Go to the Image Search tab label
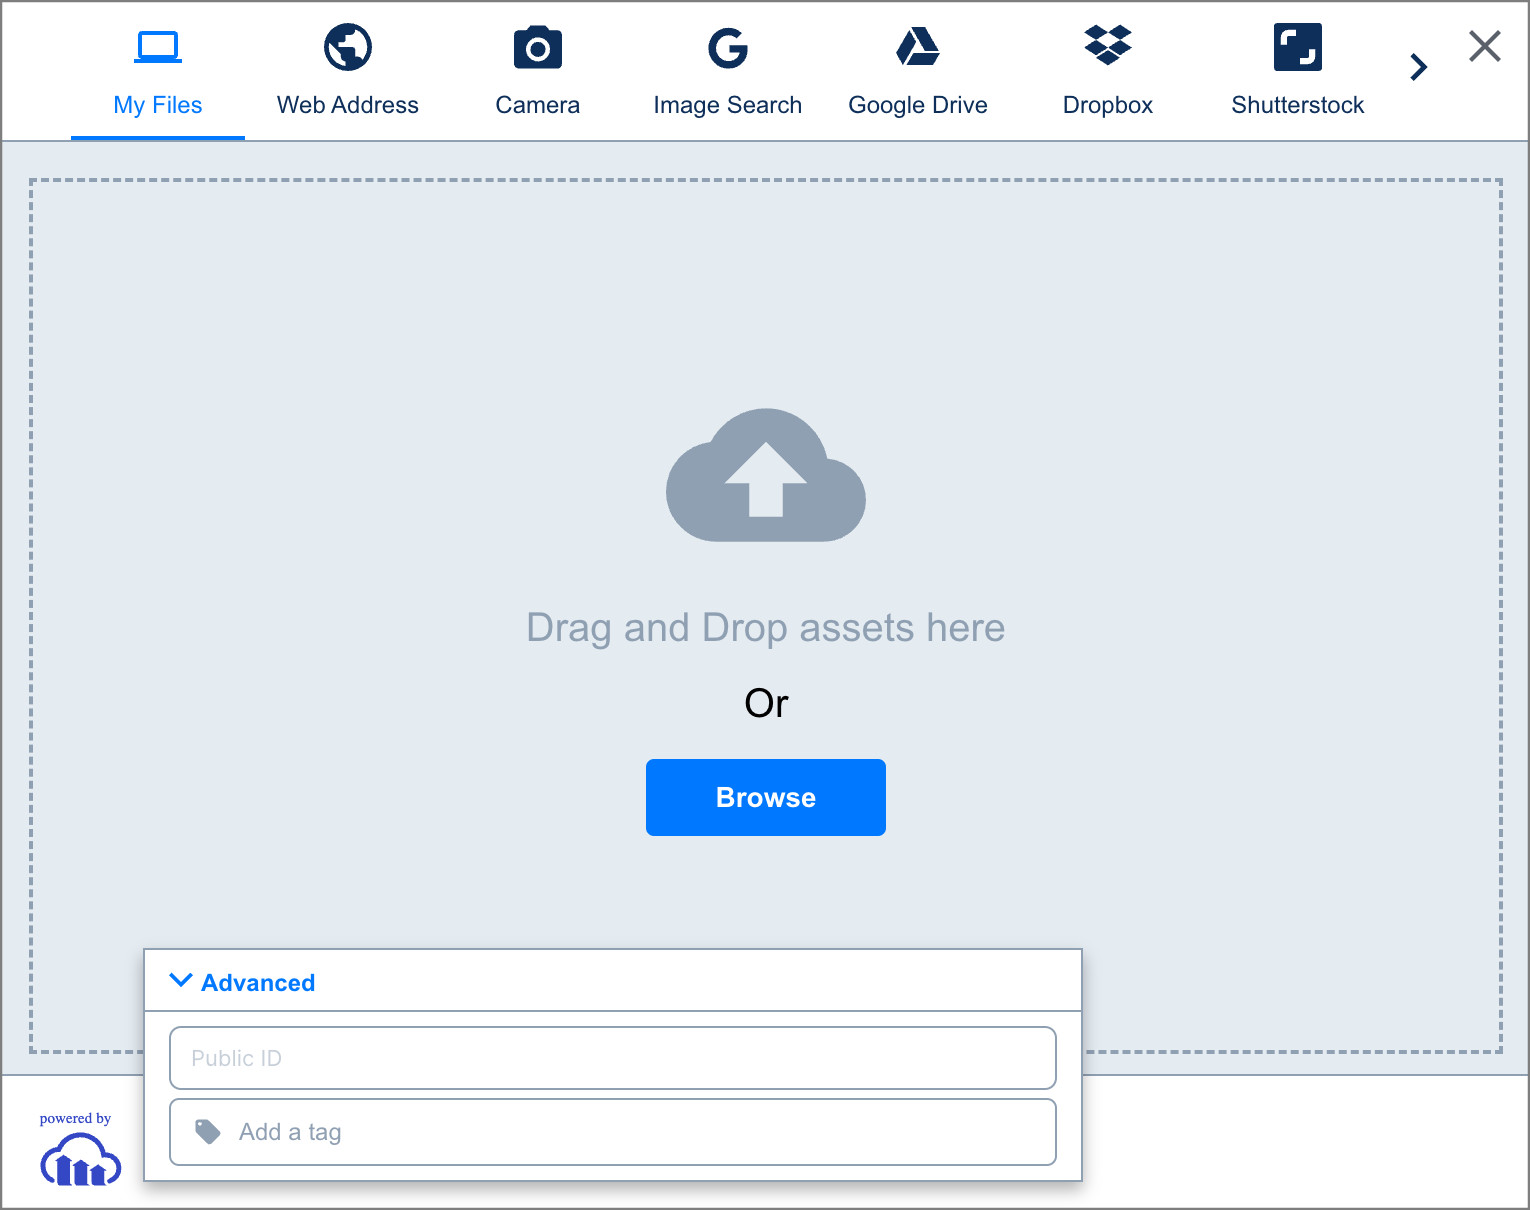 point(728,105)
